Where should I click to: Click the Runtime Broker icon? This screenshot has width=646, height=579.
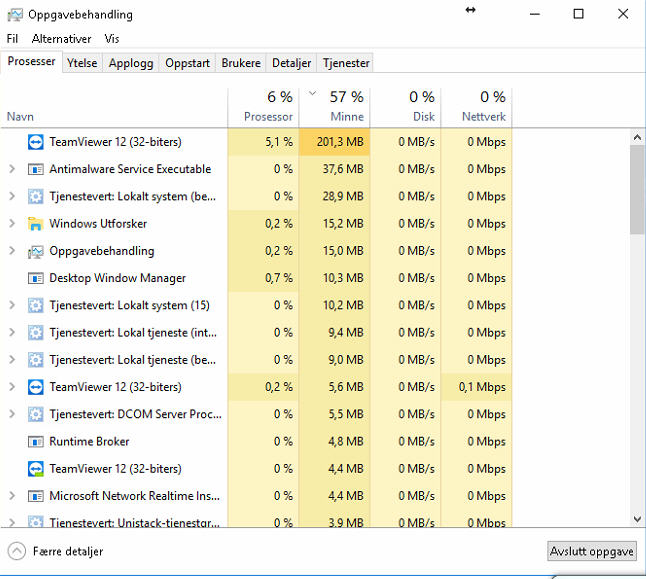tap(35, 442)
